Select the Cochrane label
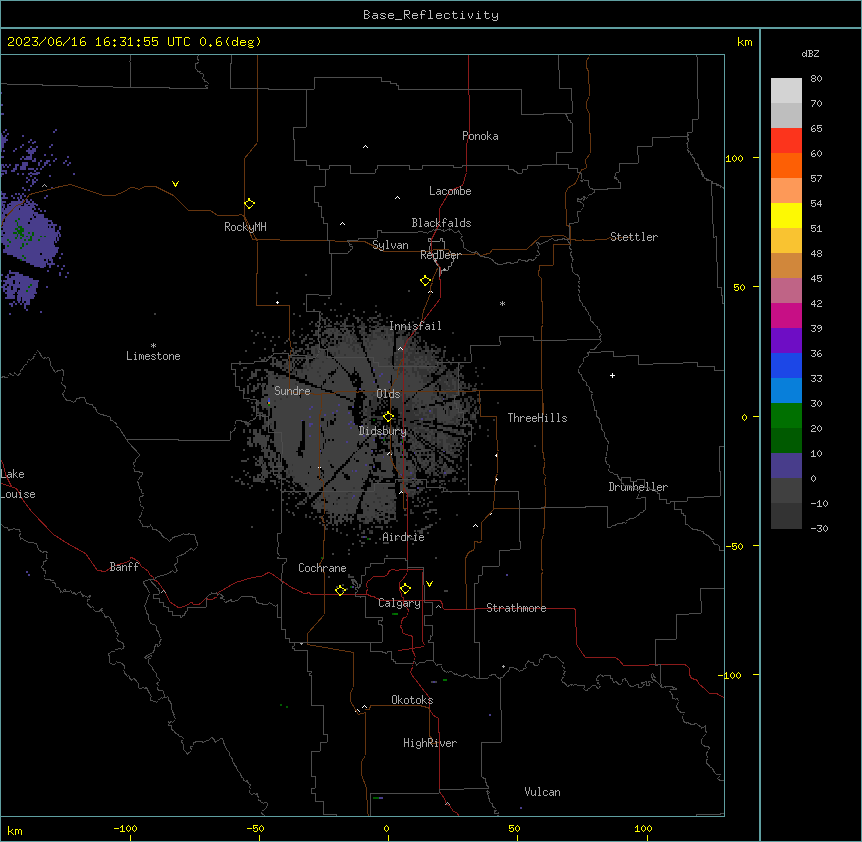The height and width of the screenshot is (842, 862). tap(322, 568)
